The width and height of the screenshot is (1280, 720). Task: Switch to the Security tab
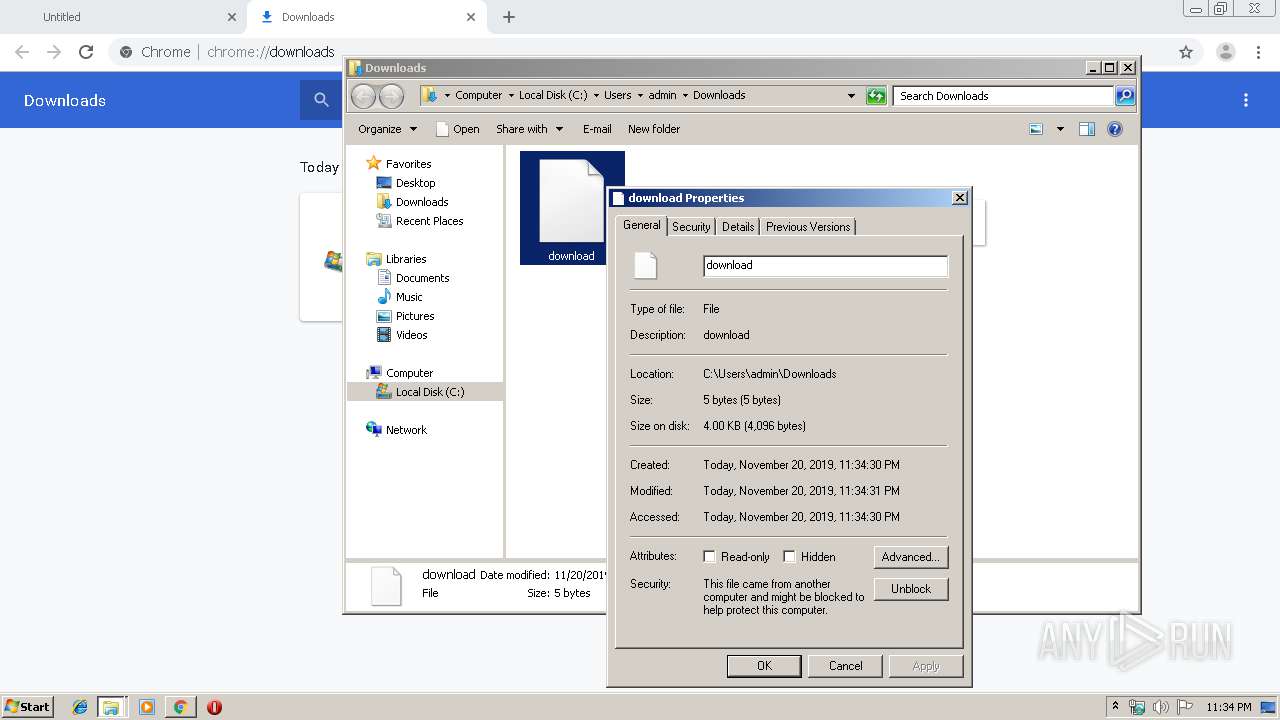click(x=691, y=227)
